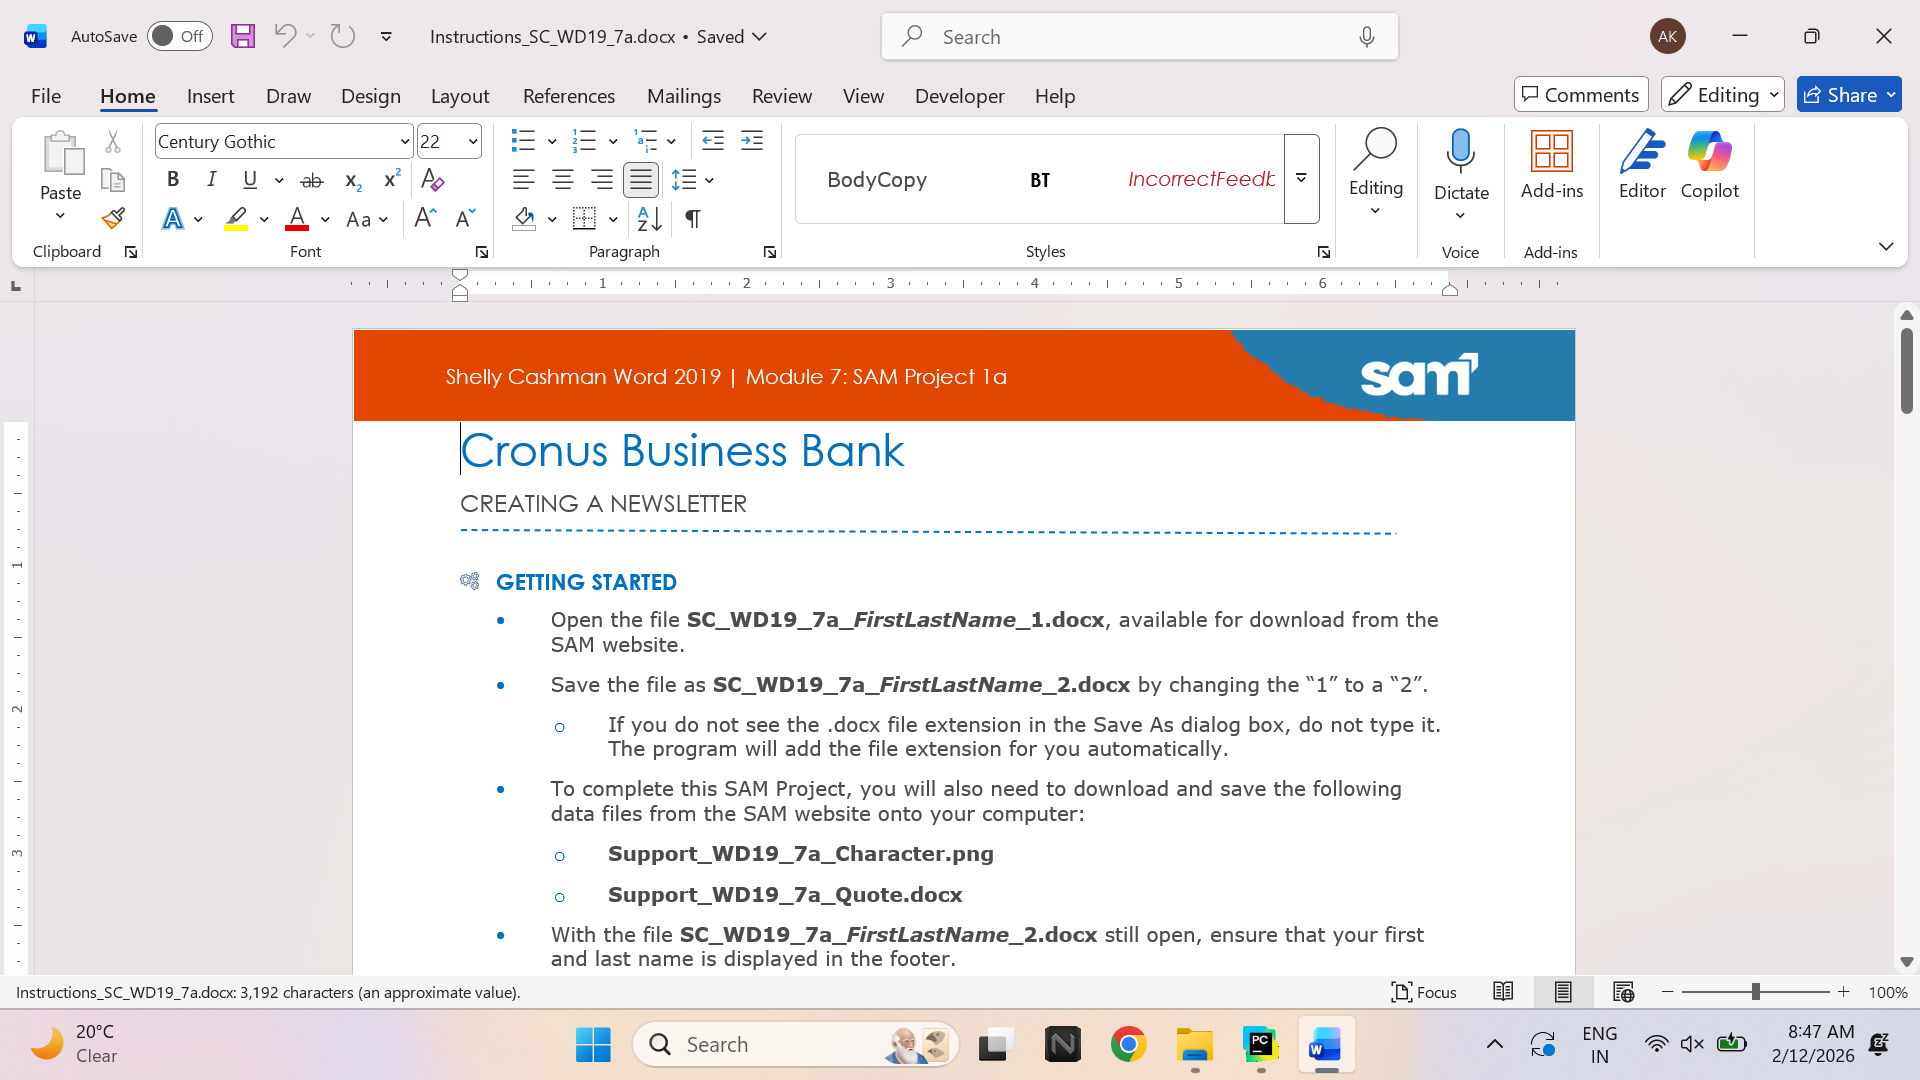The height and width of the screenshot is (1080, 1920).
Task: Click the Copy icon in Clipboard group
Action: pos(113,180)
